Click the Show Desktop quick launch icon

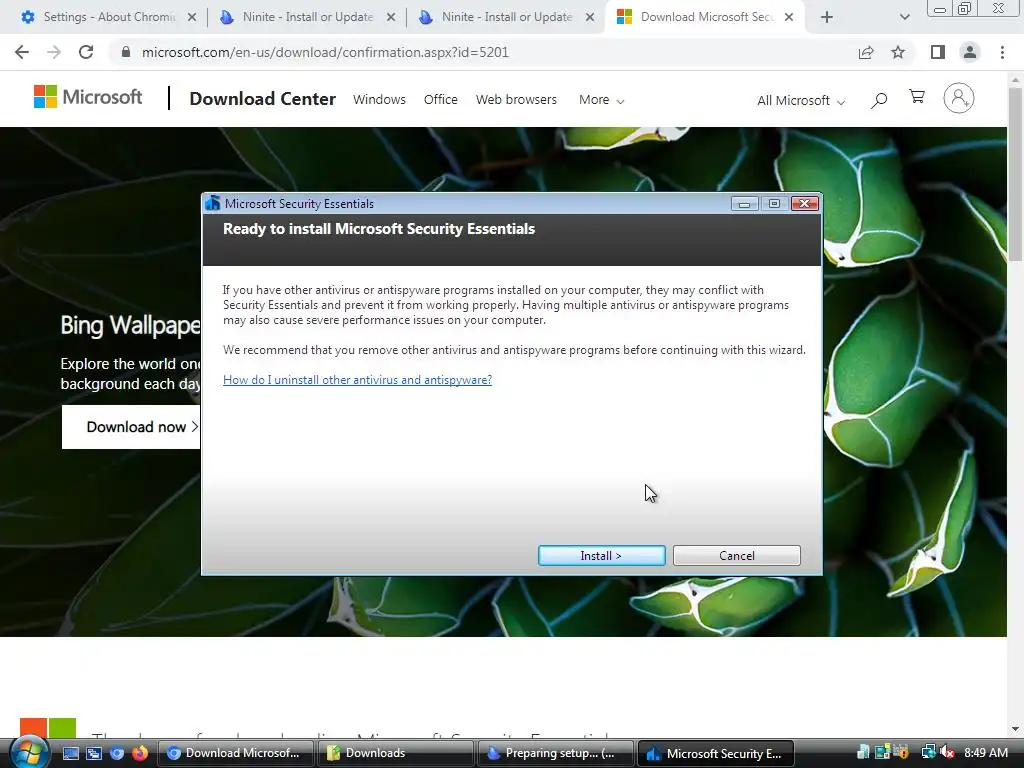click(71, 753)
